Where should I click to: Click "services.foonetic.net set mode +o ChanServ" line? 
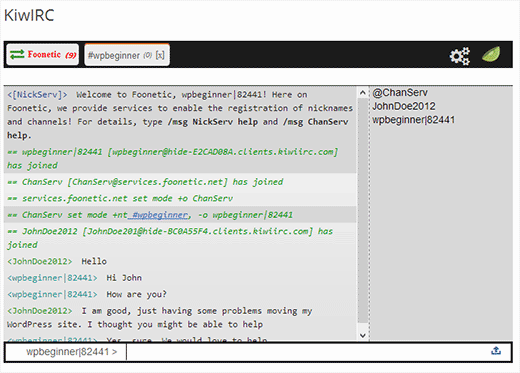(180, 198)
